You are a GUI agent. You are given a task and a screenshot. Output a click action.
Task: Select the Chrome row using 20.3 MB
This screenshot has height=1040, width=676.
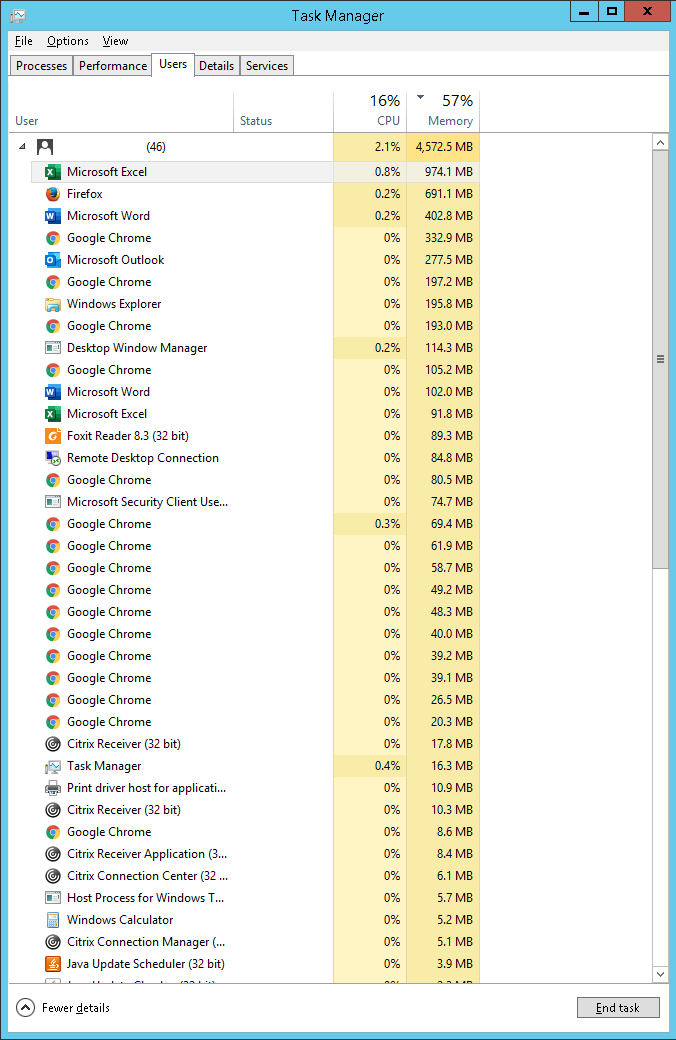coord(255,722)
